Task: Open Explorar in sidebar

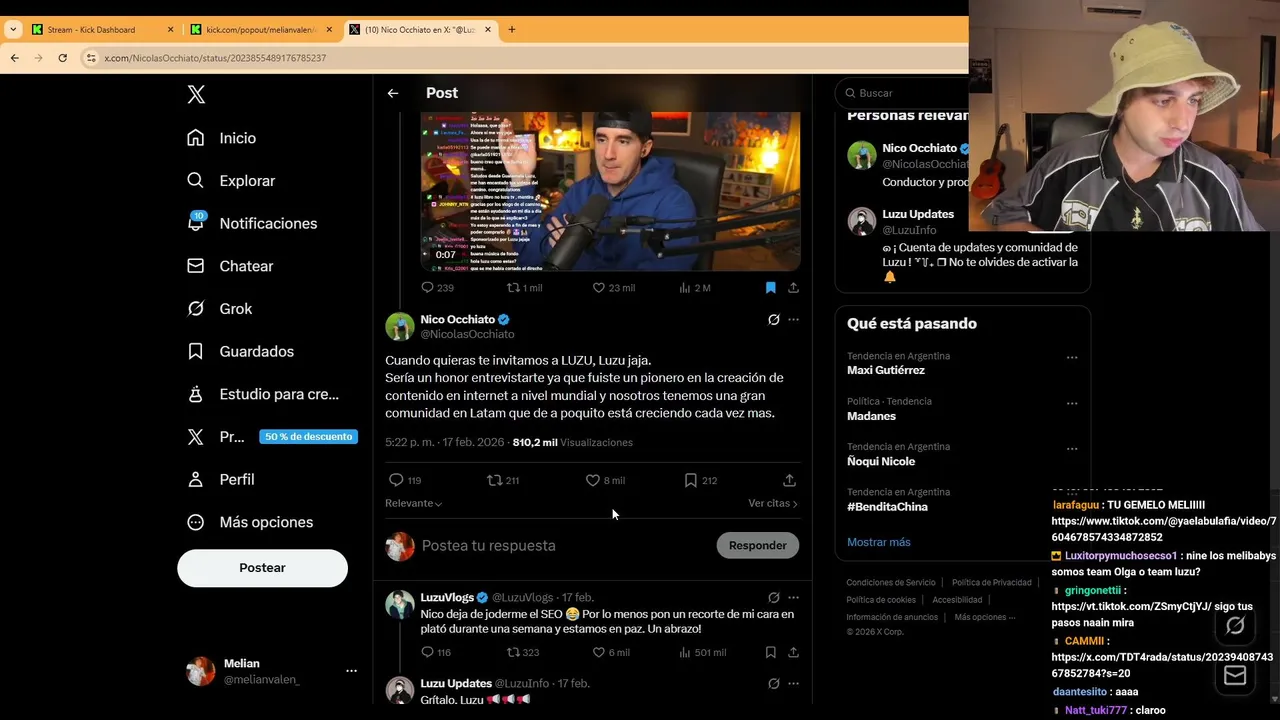Action: (x=231, y=181)
